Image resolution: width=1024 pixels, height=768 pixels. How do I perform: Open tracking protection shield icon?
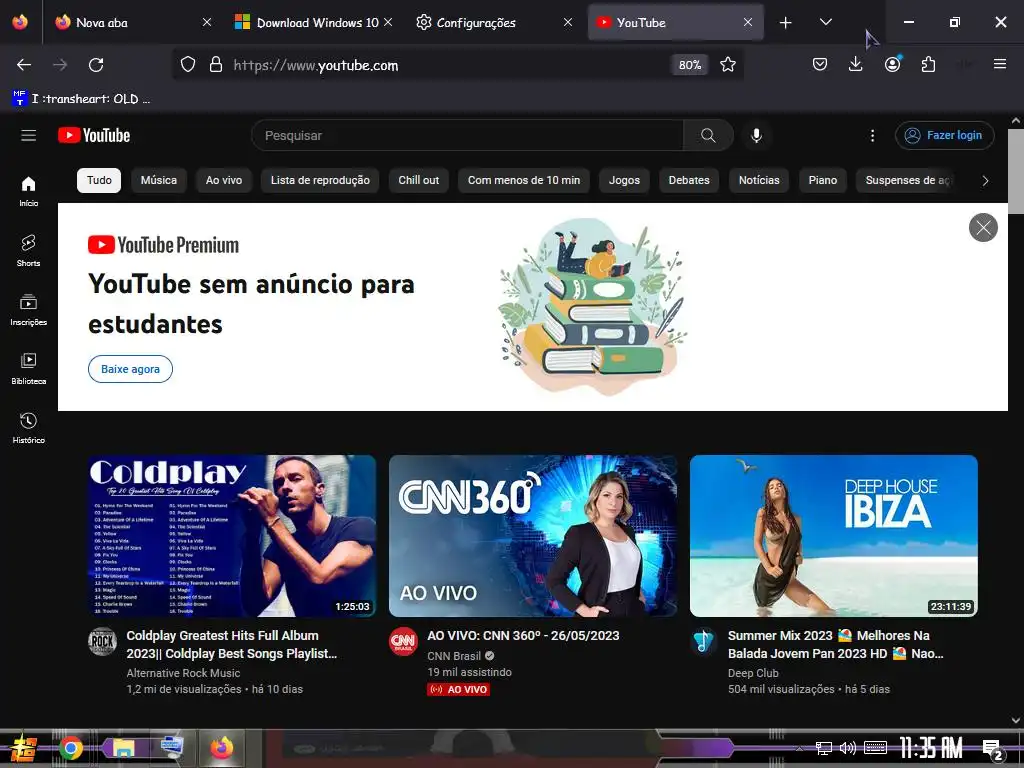coord(188,65)
